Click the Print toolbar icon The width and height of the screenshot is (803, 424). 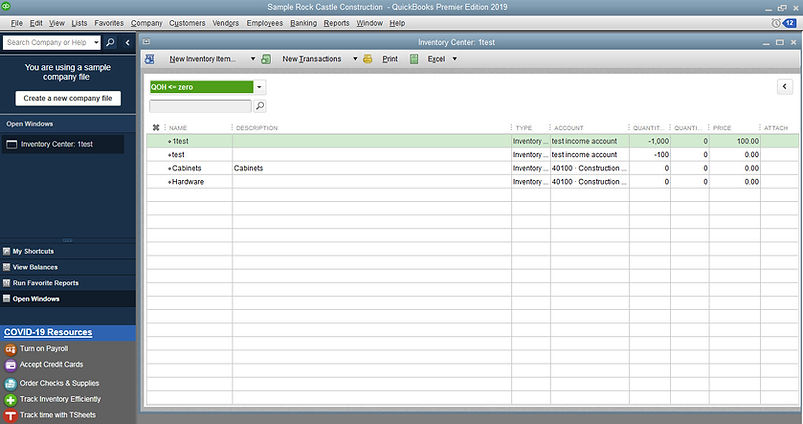(x=367, y=59)
